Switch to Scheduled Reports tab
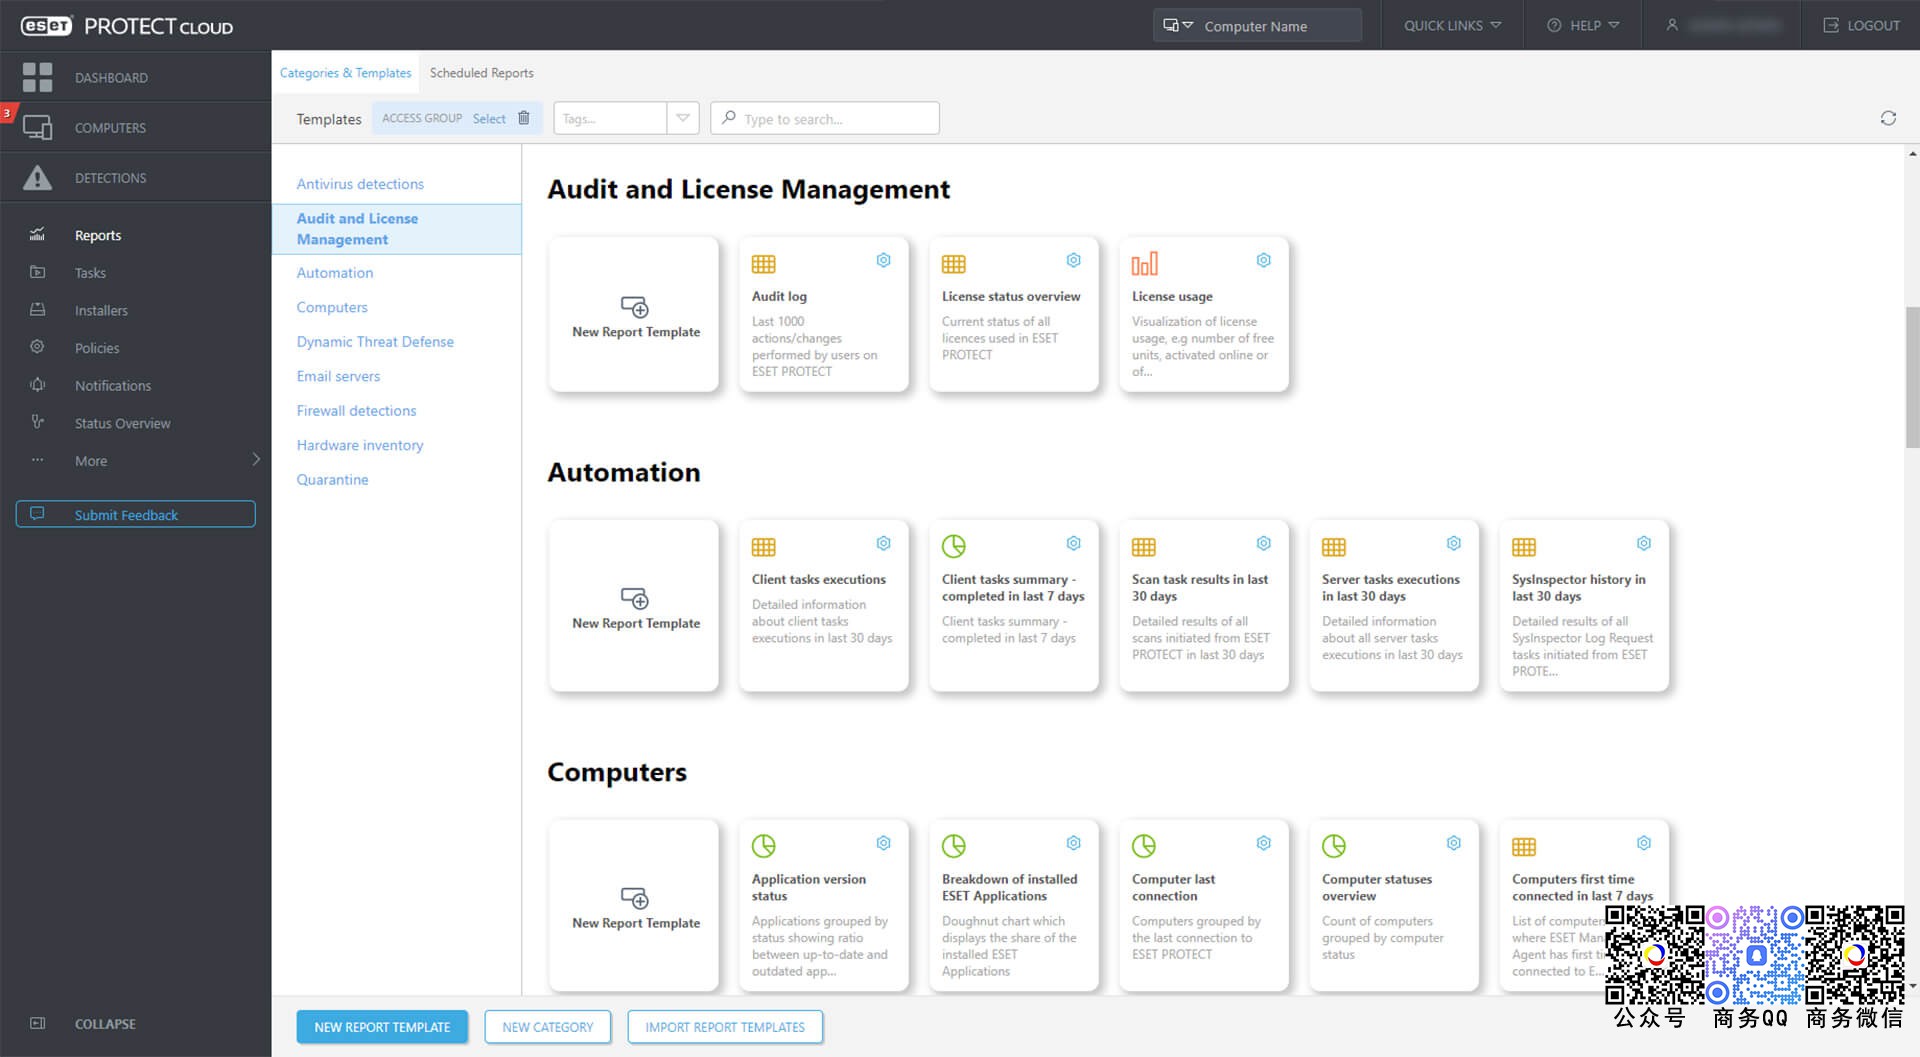This screenshot has width=1920, height=1057. (x=481, y=73)
